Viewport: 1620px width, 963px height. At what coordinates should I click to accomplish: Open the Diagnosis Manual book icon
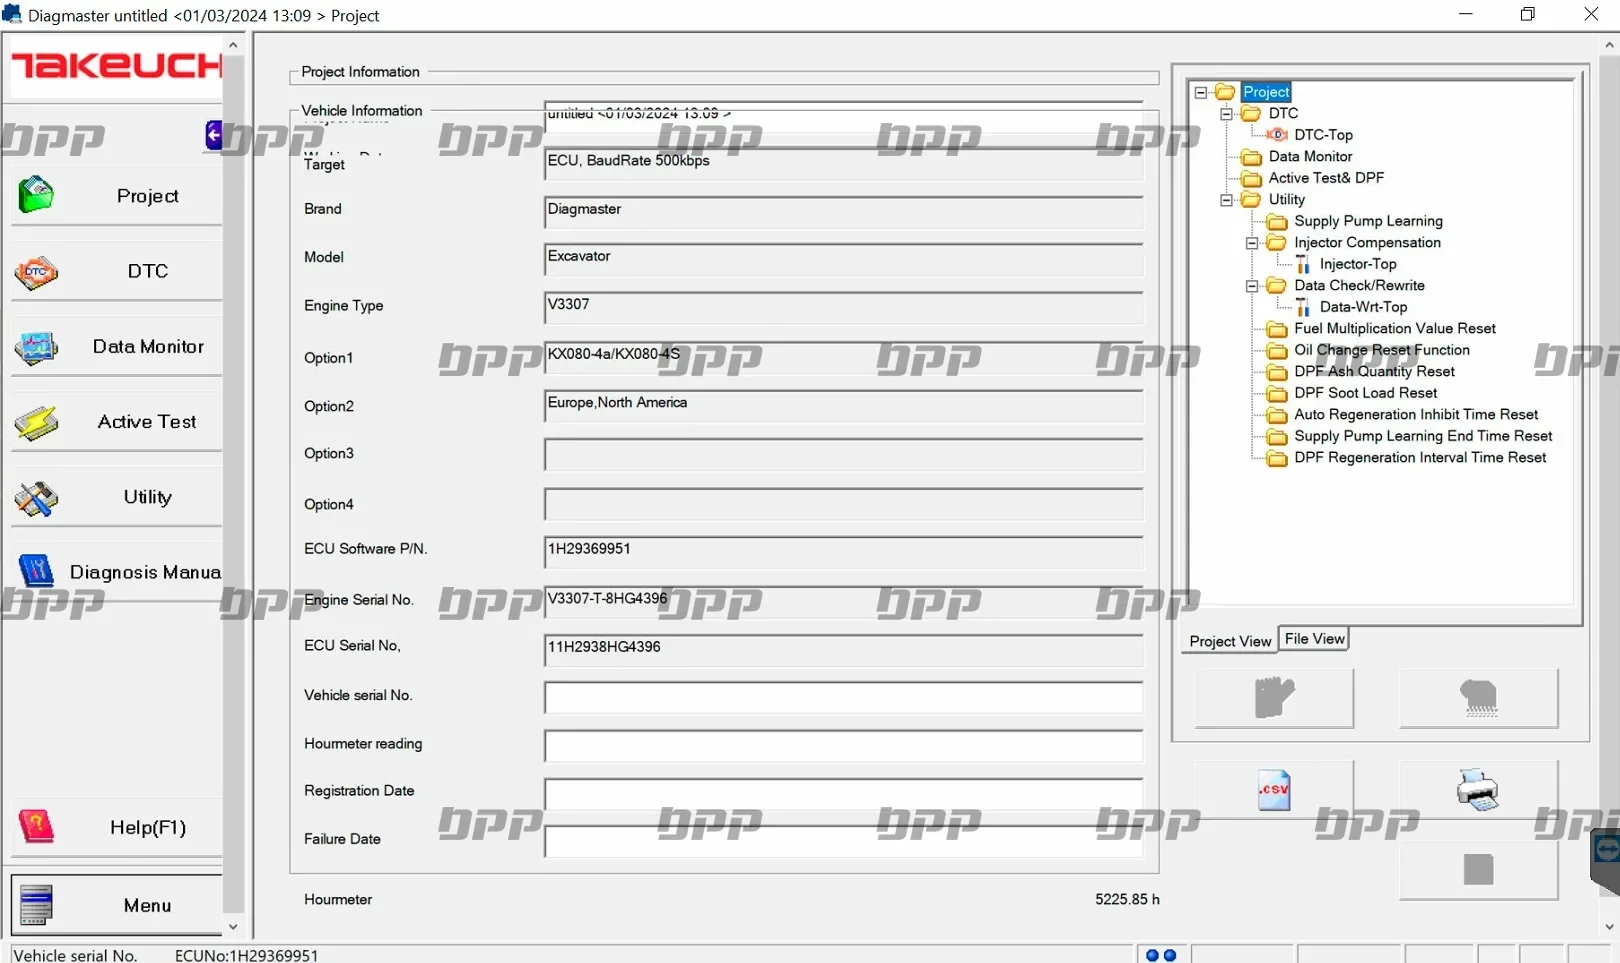click(x=36, y=572)
